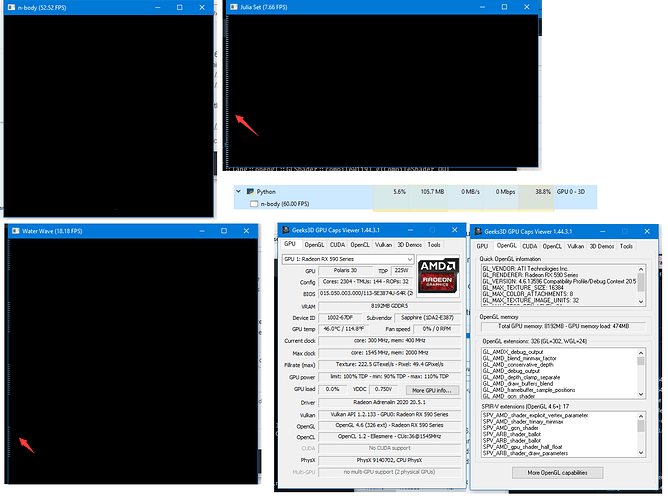
Task: Switch to GPU tab in right GPU Caps Viewer
Action: (482, 246)
